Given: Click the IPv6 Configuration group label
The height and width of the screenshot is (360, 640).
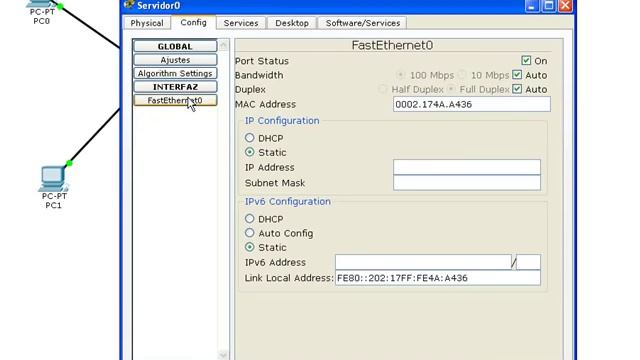Looking at the screenshot, I should point(288,201).
